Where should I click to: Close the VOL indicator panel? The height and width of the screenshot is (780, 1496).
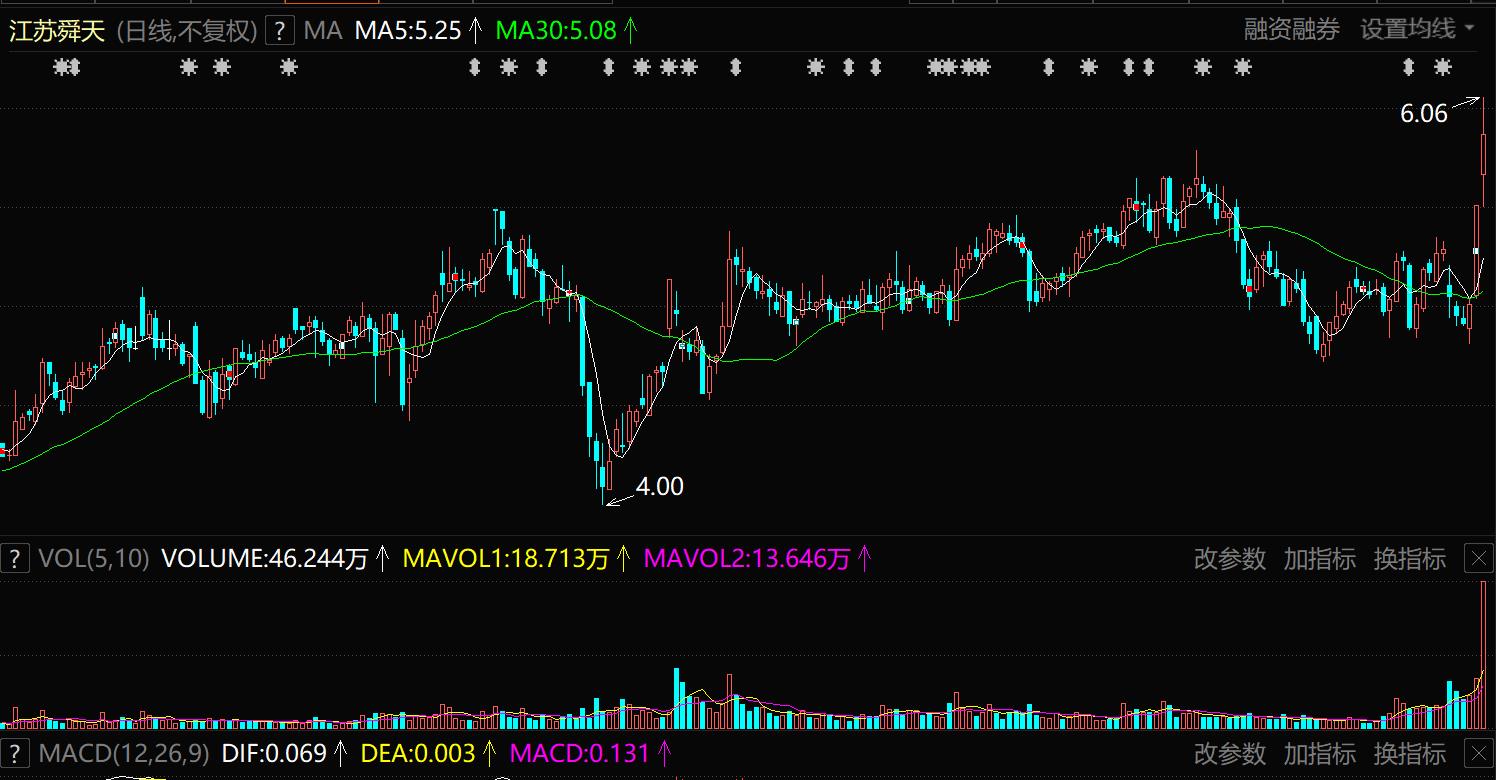click(1479, 558)
